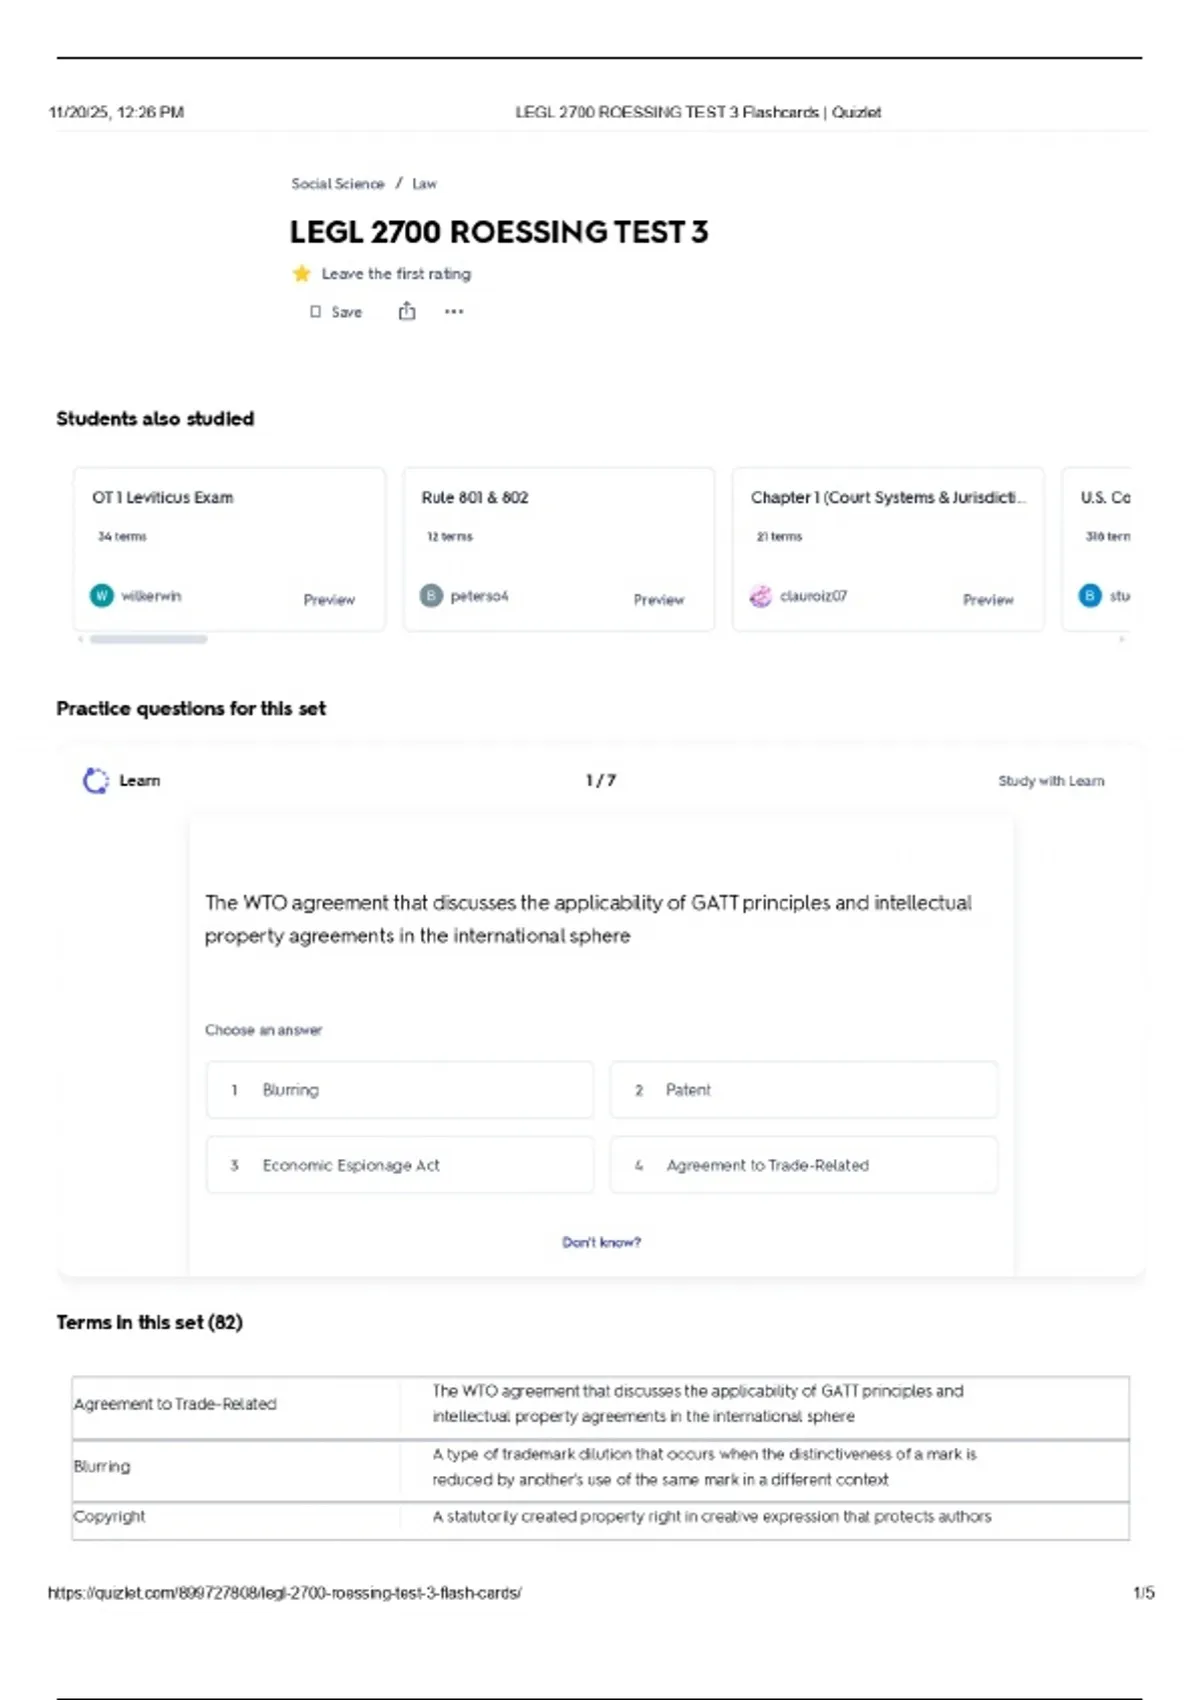Click peterso4's profile avatar
The width and height of the screenshot is (1200, 1700).
pyautogui.click(x=431, y=596)
